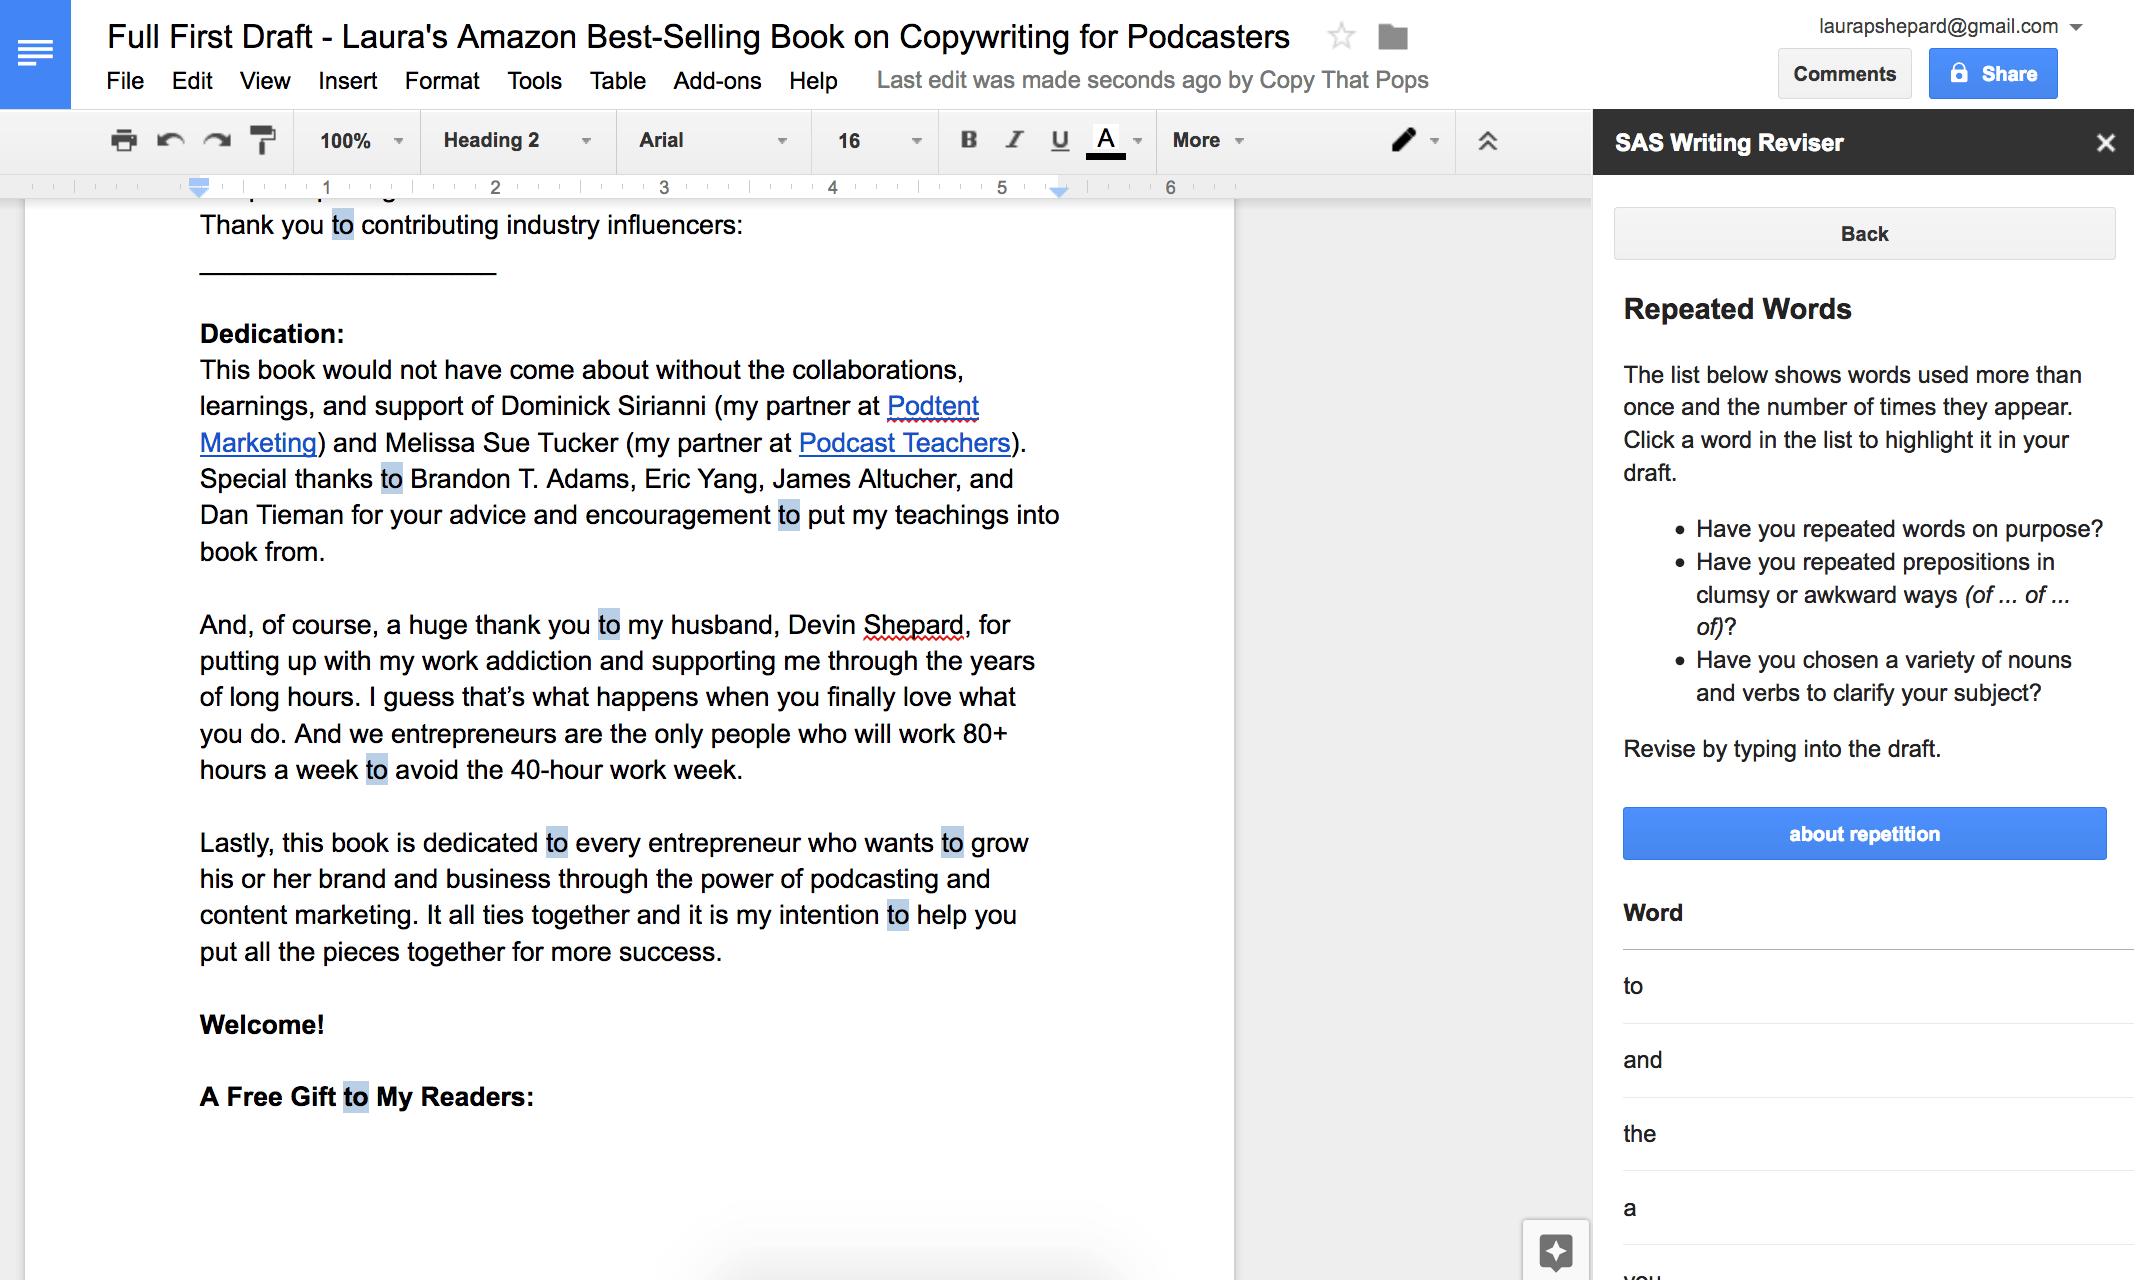This screenshot has width=2134, height=1280.
Task: Expand the Arial font dropdown
Action: pyautogui.click(x=712, y=141)
